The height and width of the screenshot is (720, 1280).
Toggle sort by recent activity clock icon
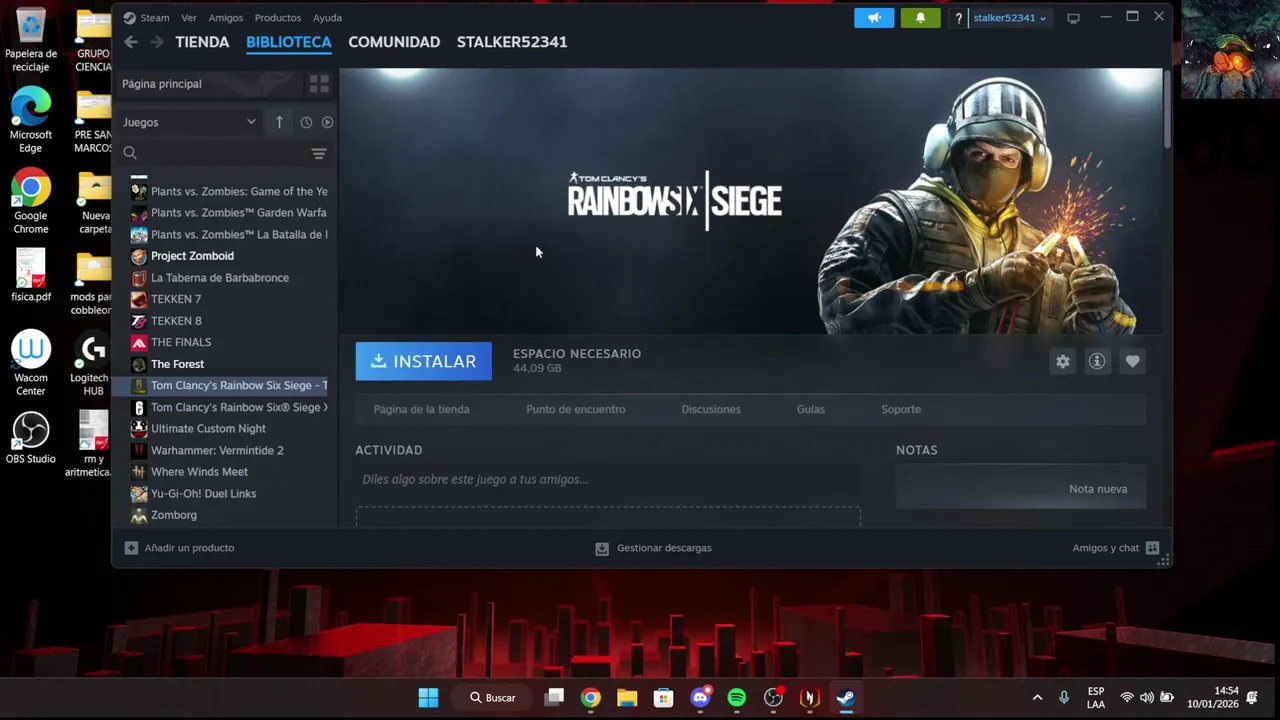click(x=306, y=122)
